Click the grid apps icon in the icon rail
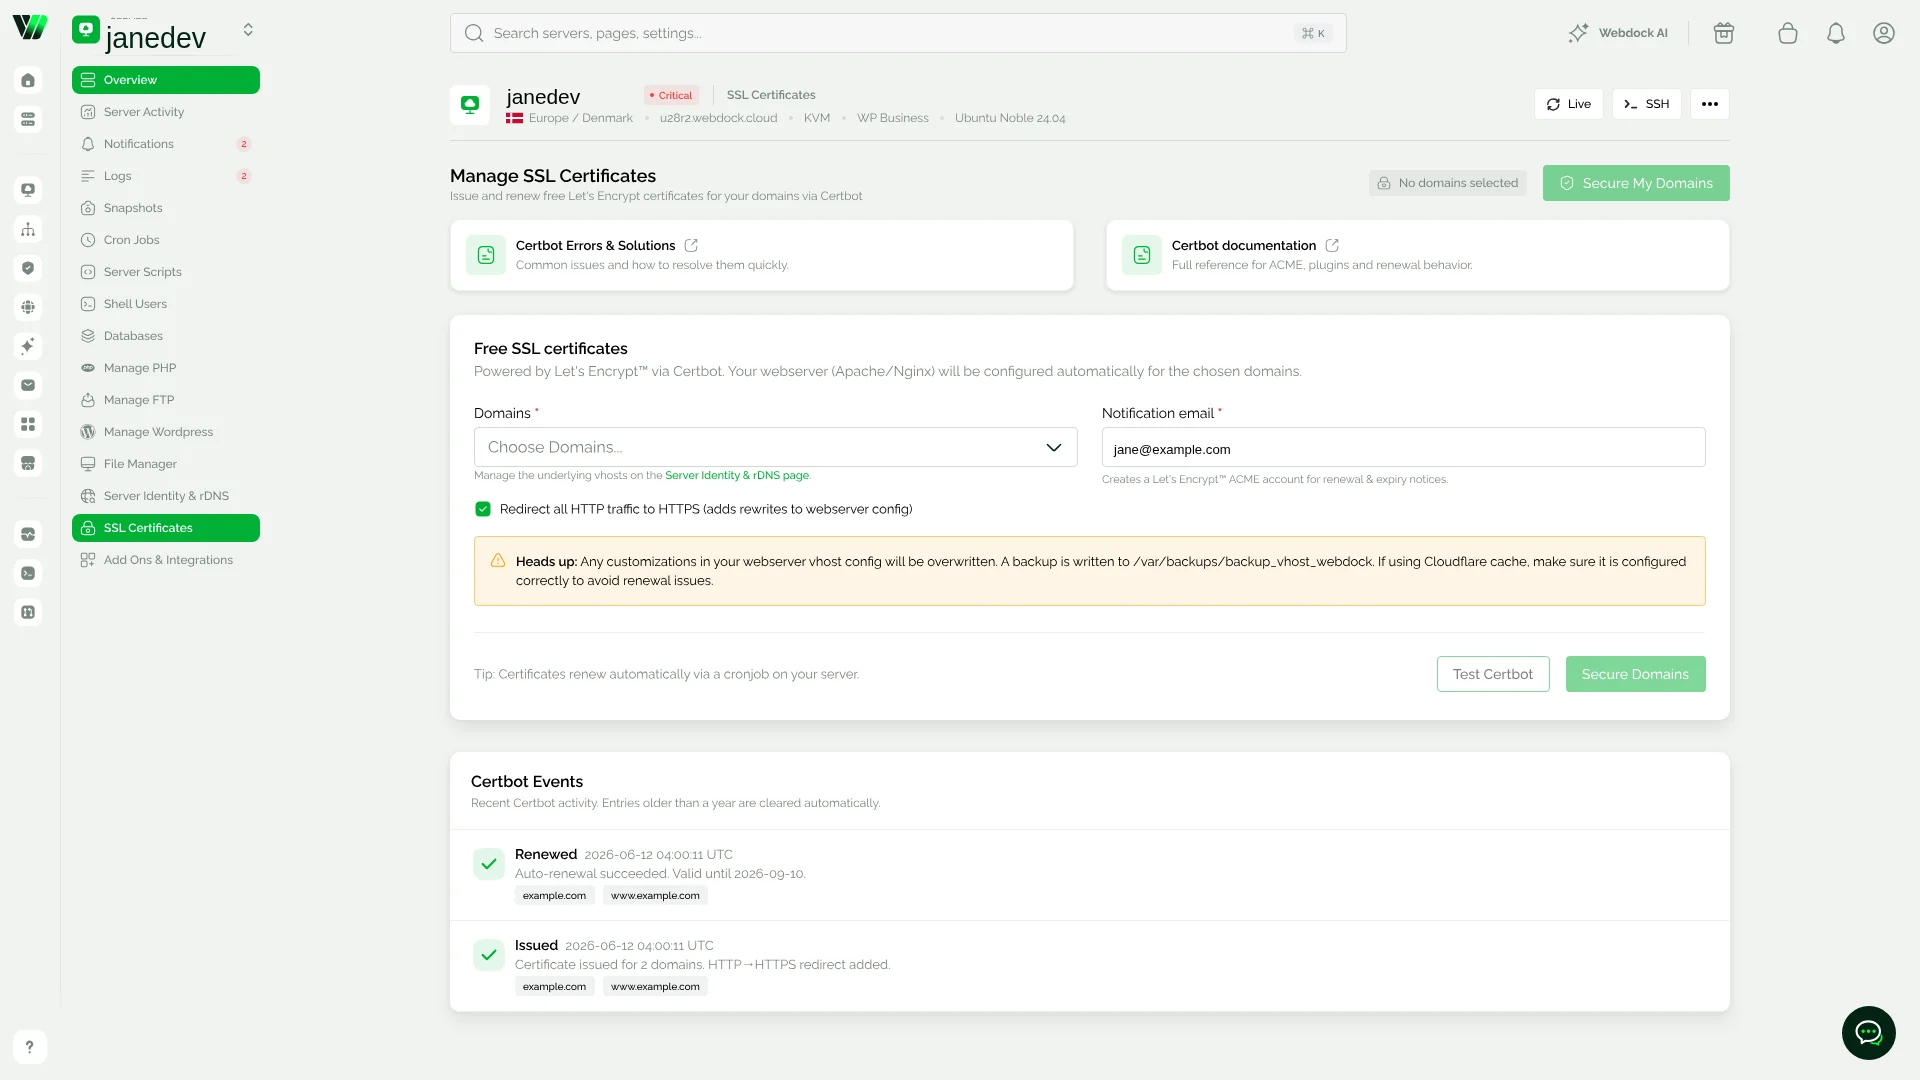 (28, 424)
